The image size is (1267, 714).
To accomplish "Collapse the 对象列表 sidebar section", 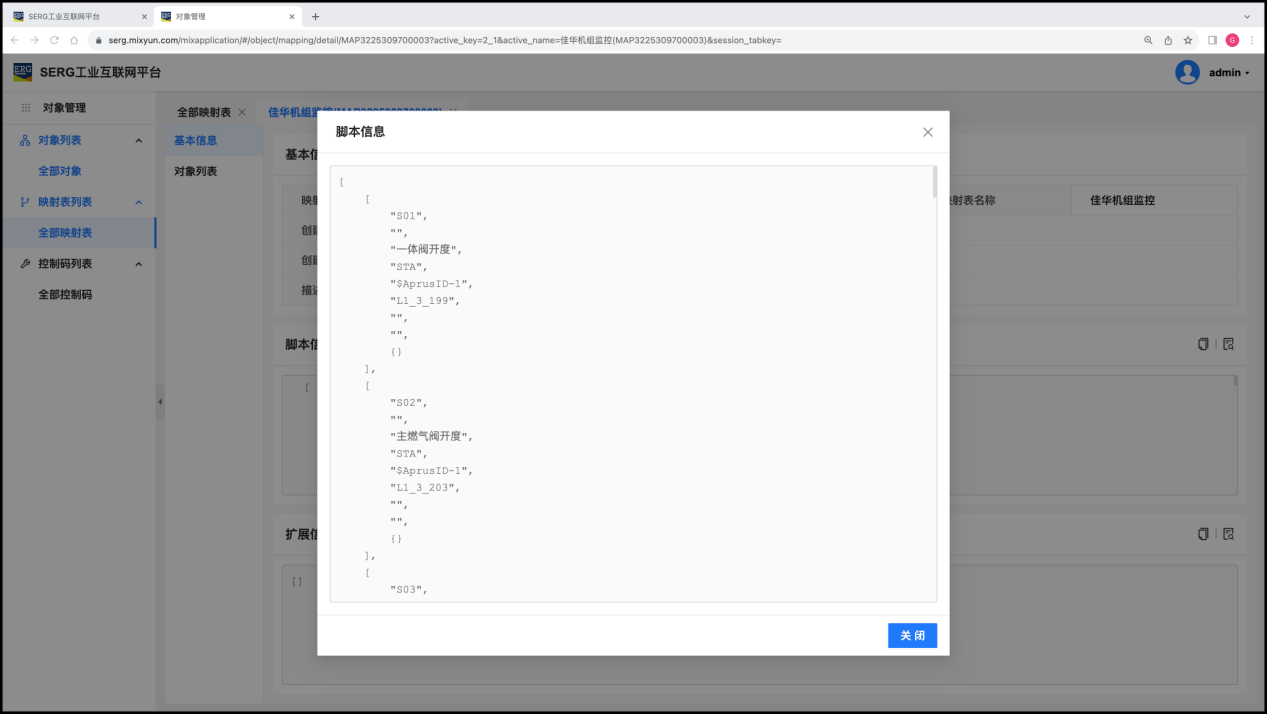I will click(138, 141).
